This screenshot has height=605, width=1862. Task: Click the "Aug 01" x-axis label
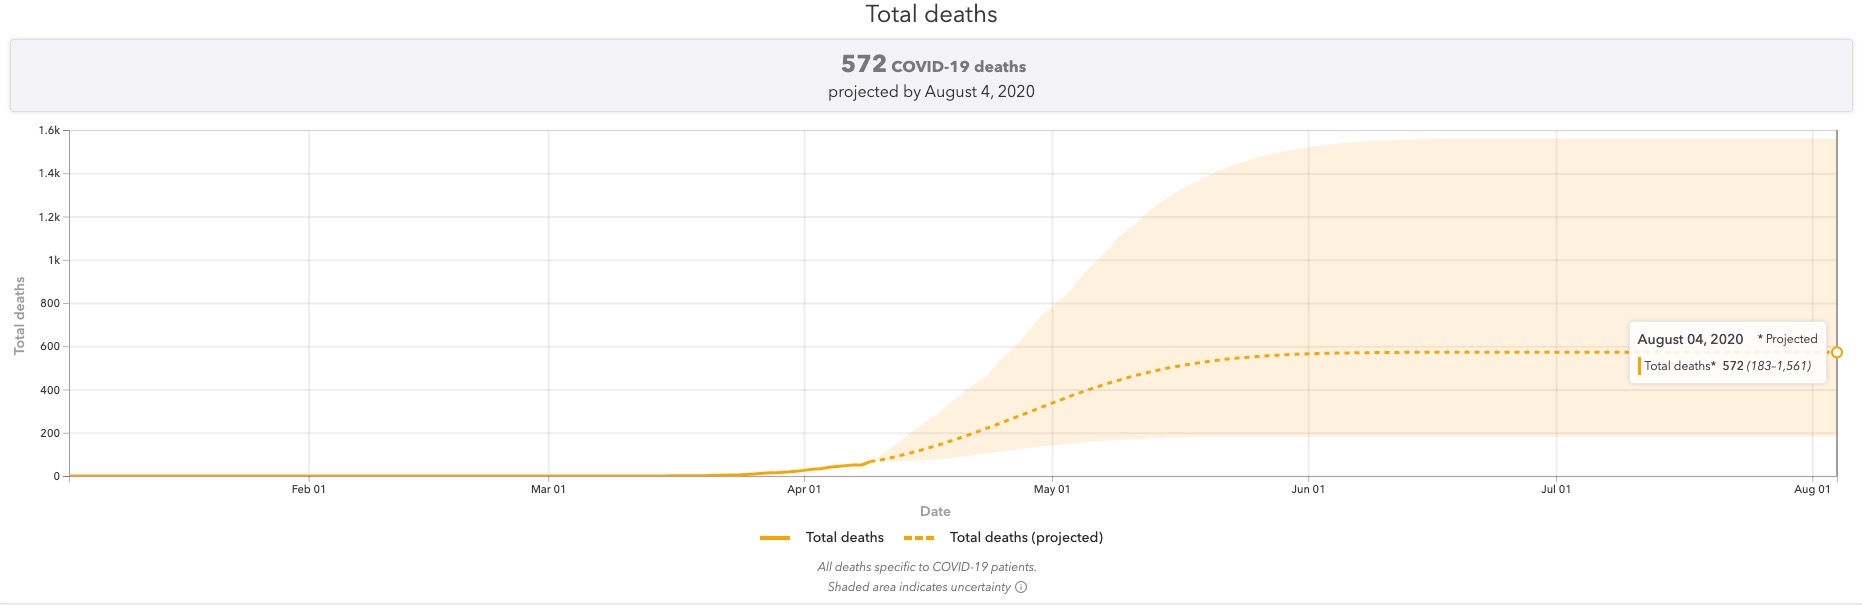coord(1812,489)
